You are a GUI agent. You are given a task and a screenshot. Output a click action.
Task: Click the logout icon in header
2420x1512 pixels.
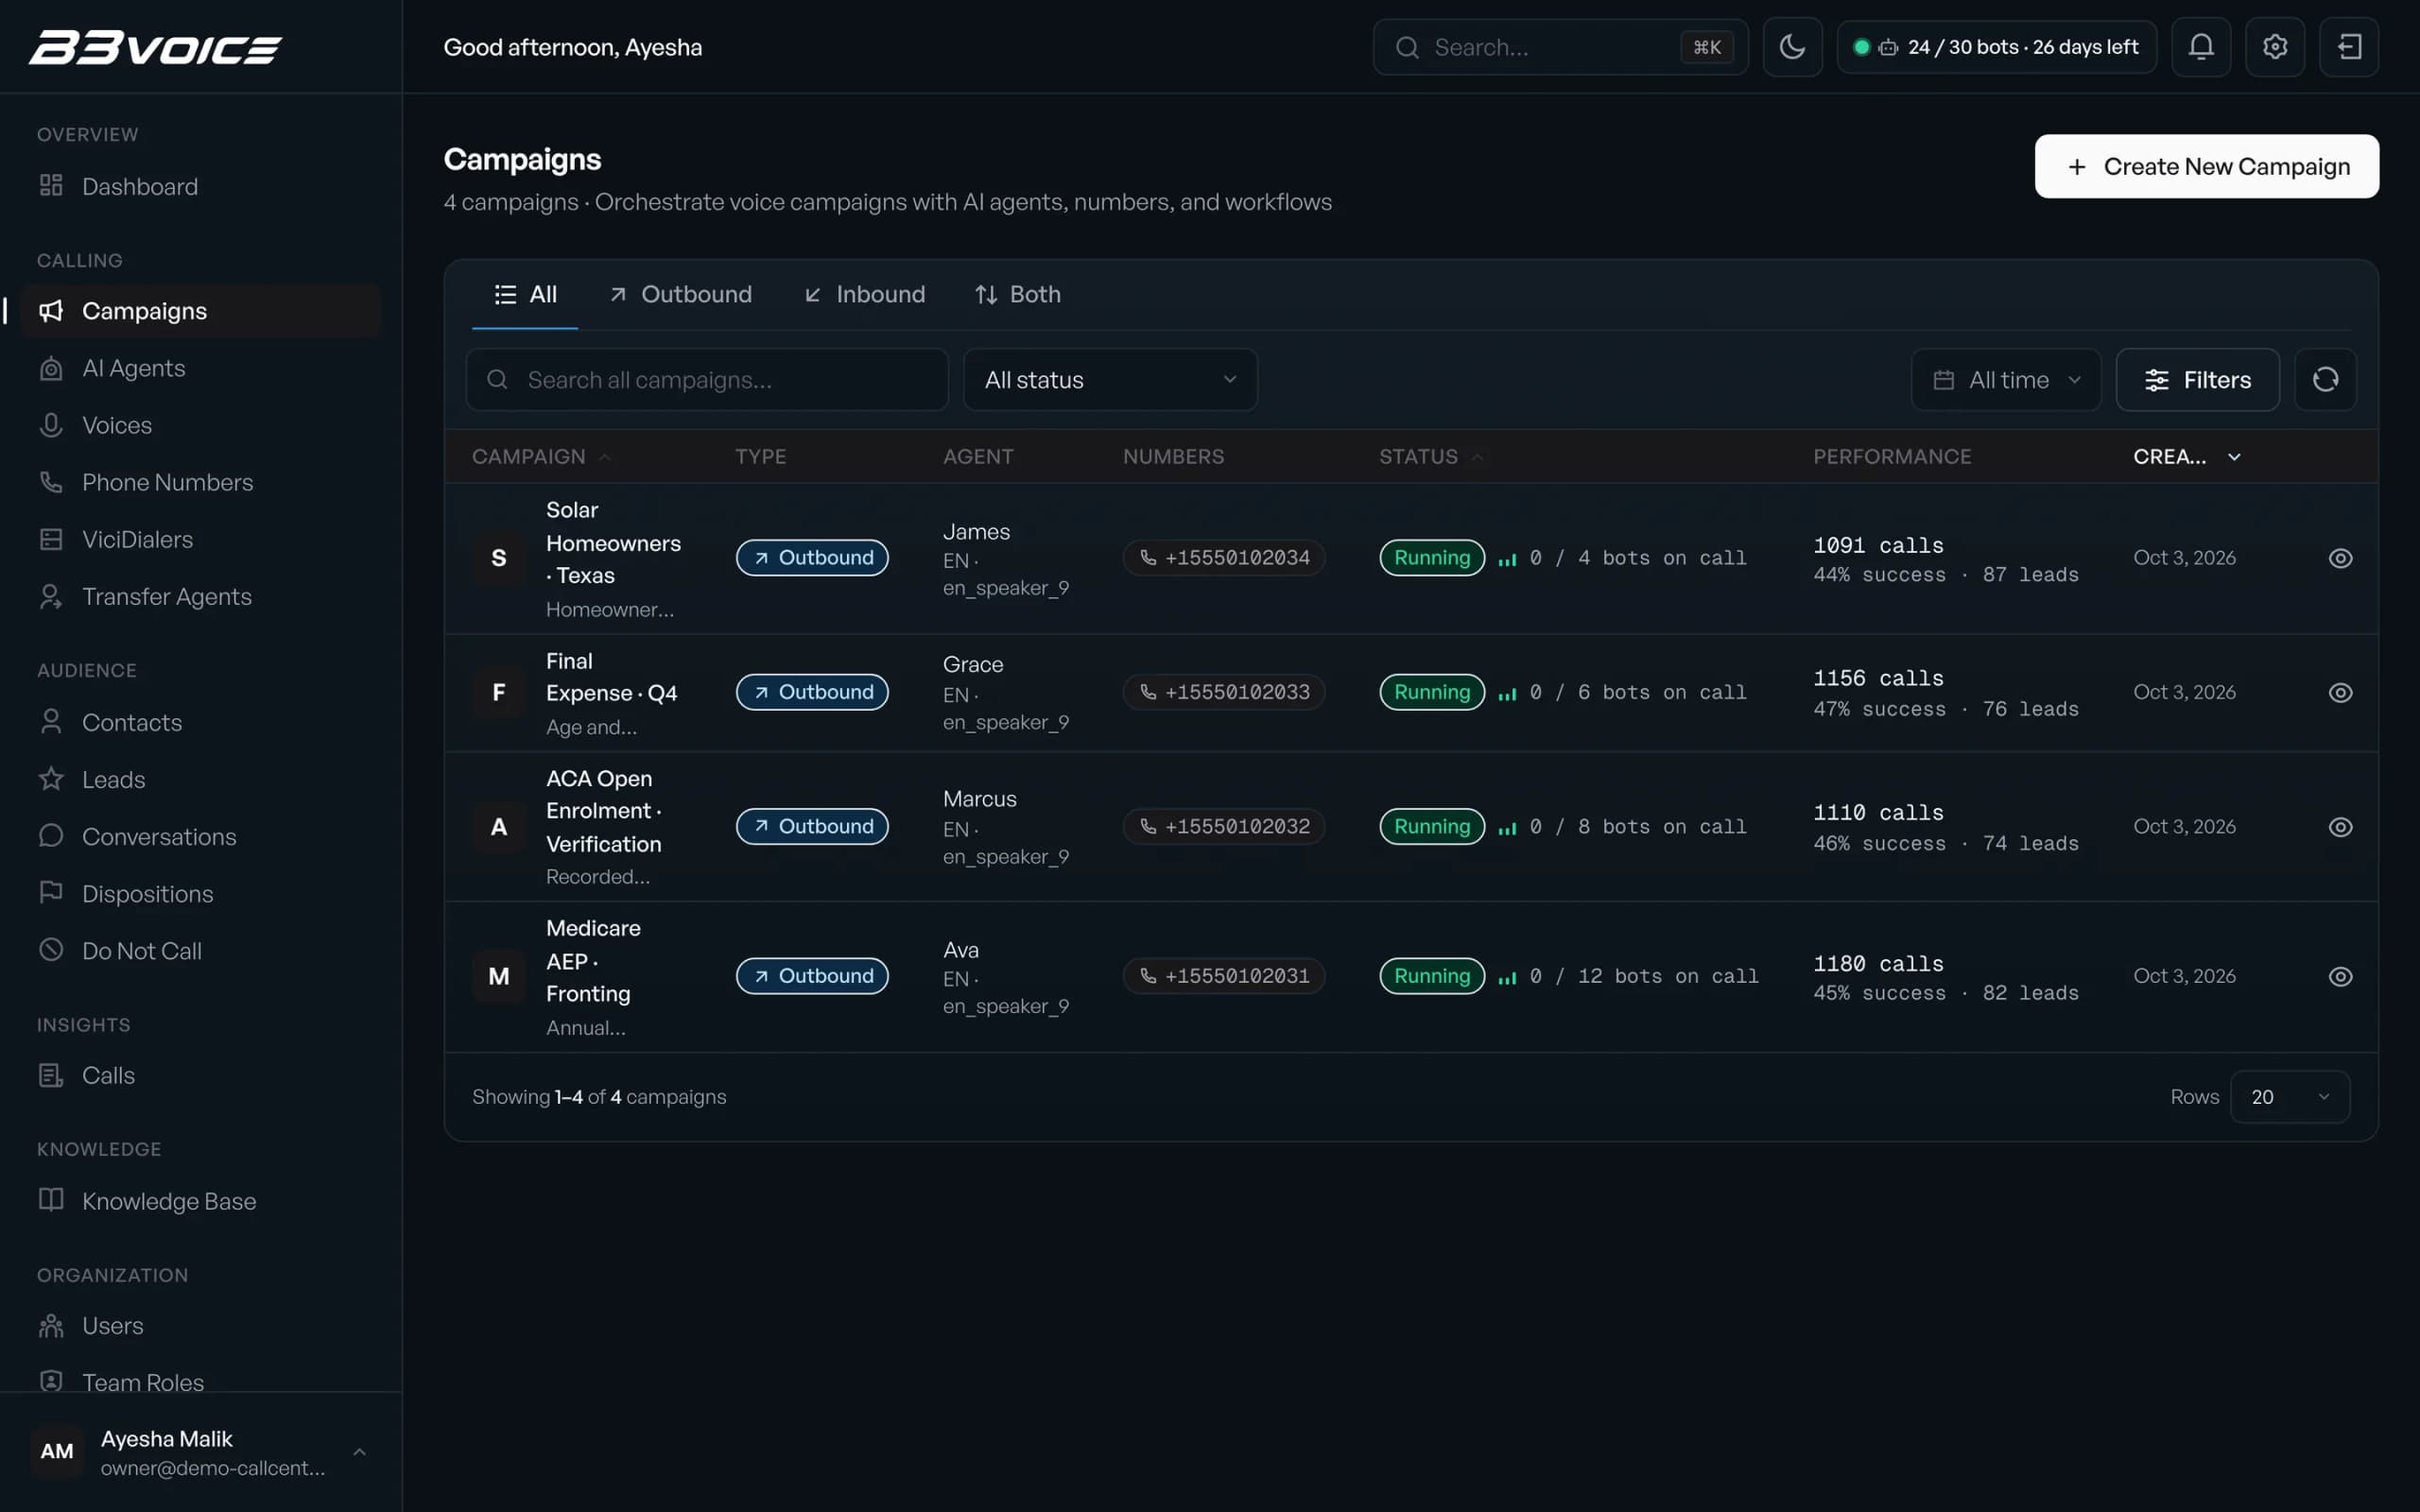[2348, 47]
